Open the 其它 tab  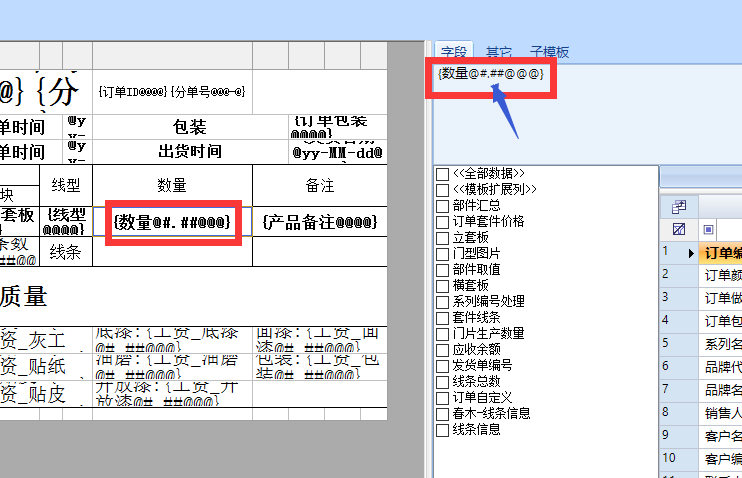[499, 52]
